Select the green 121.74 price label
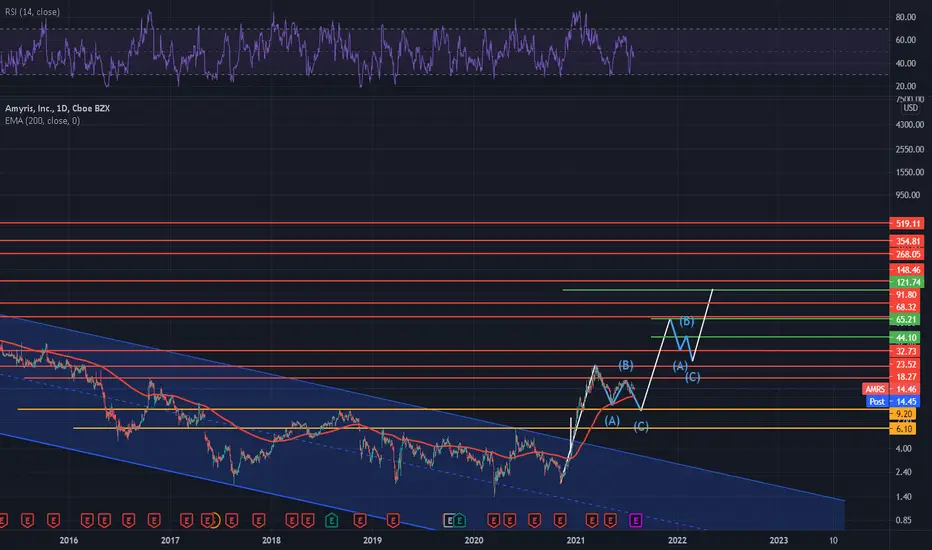Image resolution: width=932 pixels, height=550 pixels. click(x=907, y=282)
